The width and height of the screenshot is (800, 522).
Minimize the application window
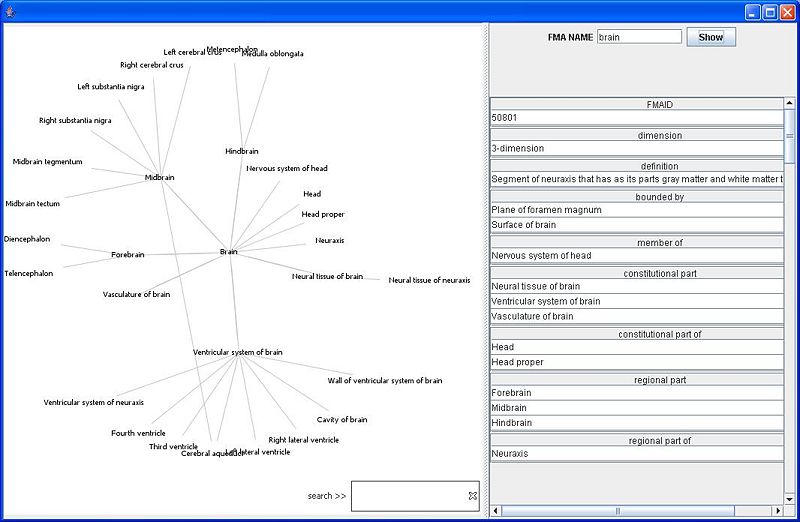coord(751,11)
